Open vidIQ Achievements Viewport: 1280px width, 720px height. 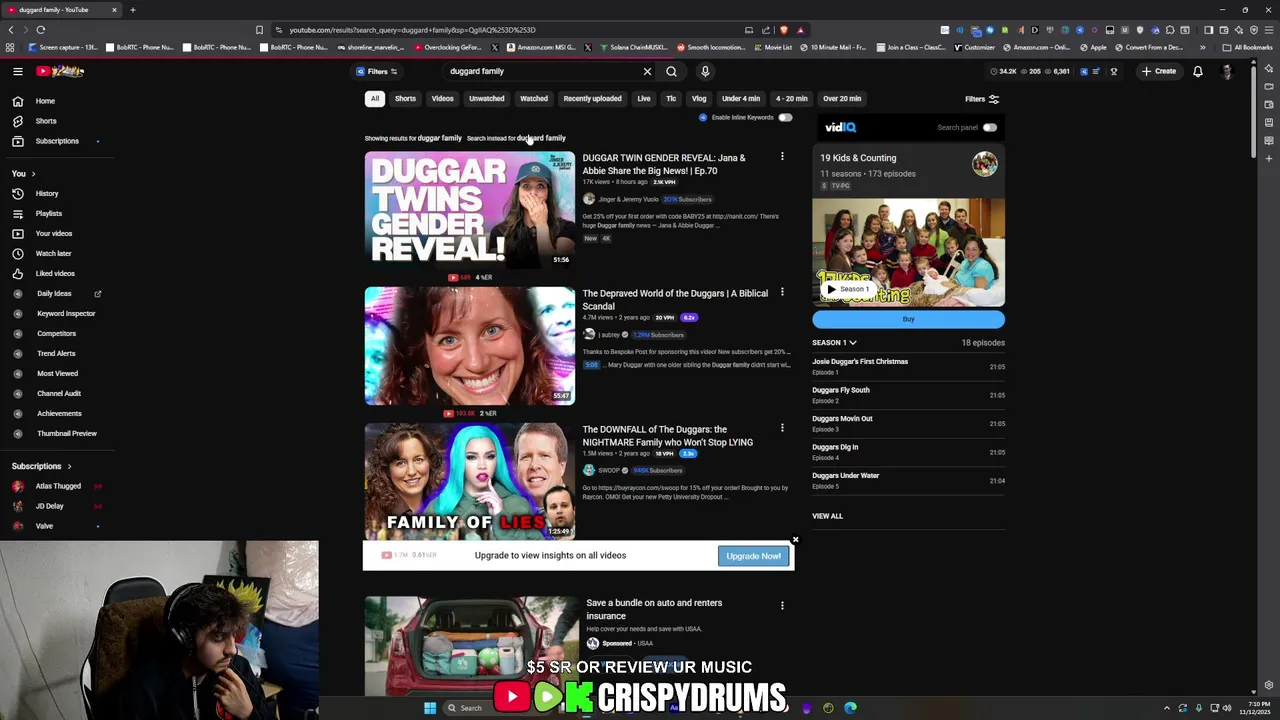pos(59,413)
